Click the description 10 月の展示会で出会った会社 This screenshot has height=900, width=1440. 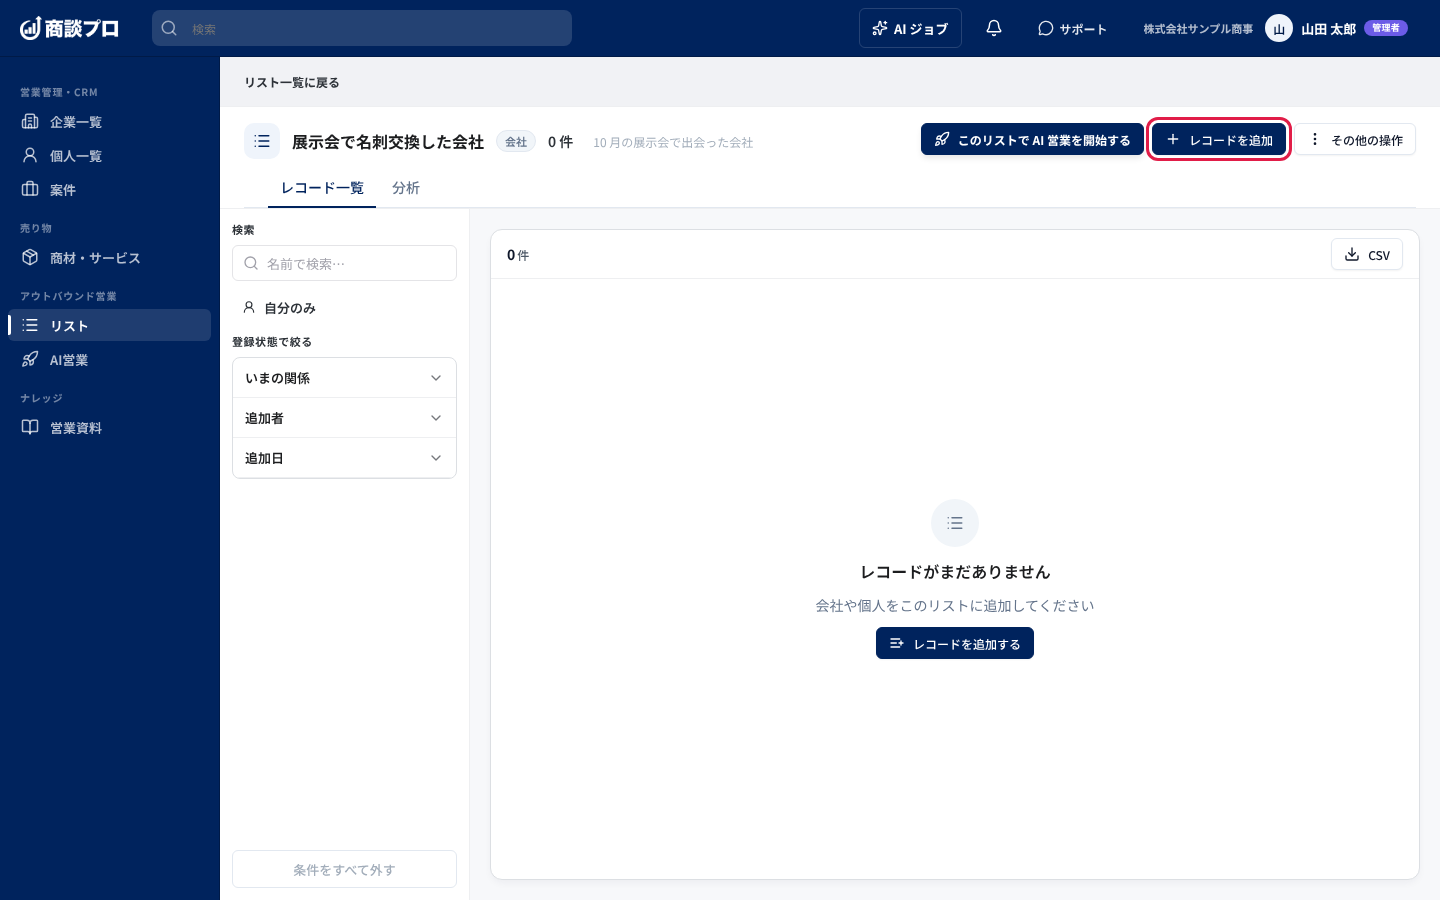pyautogui.click(x=673, y=143)
